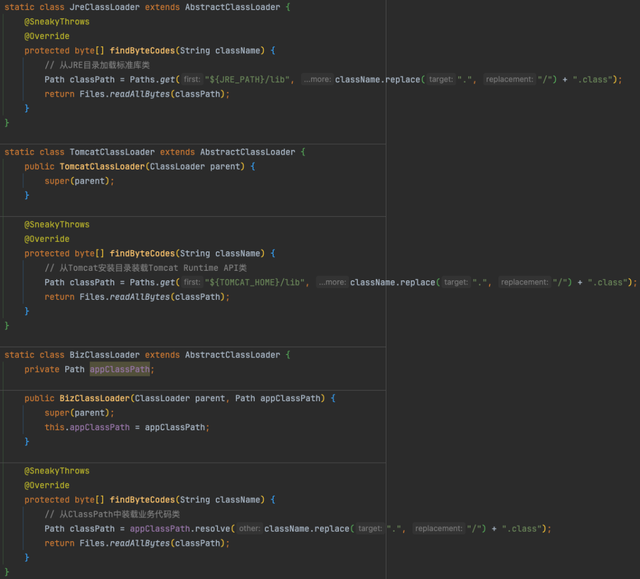Click findByteCodes method name in BizClassLoader
This screenshot has height=579, width=640.
tap(142, 500)
